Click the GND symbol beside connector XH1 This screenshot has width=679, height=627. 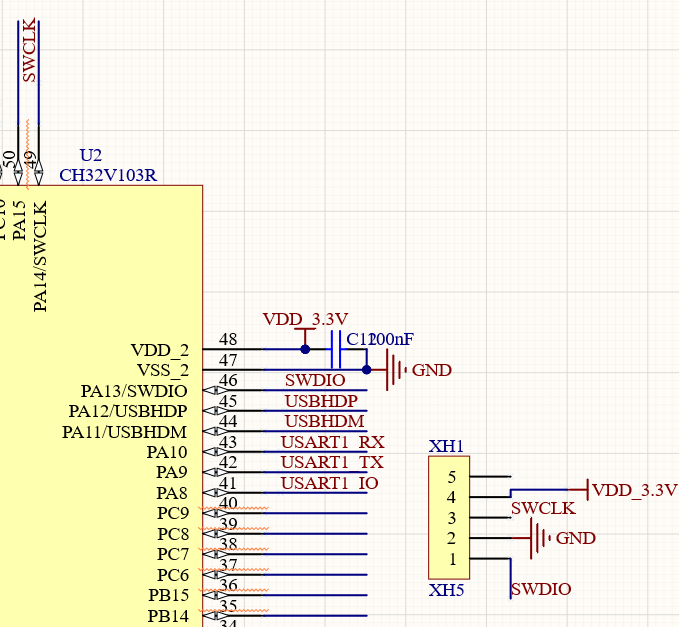tap(540, 538)
